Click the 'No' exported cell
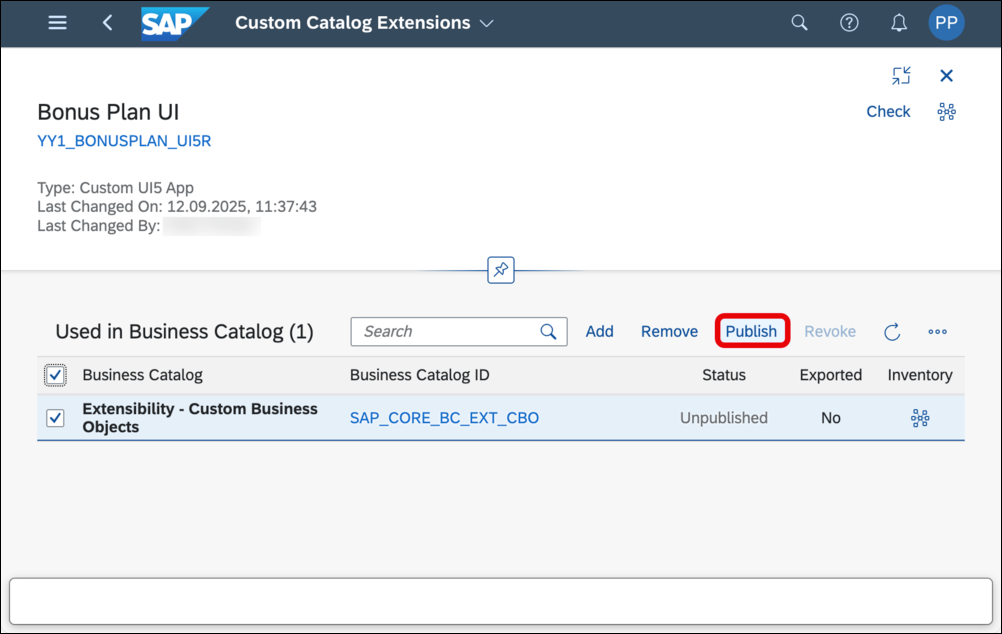Screen dimensions: 1002x634 coord(830,418)
